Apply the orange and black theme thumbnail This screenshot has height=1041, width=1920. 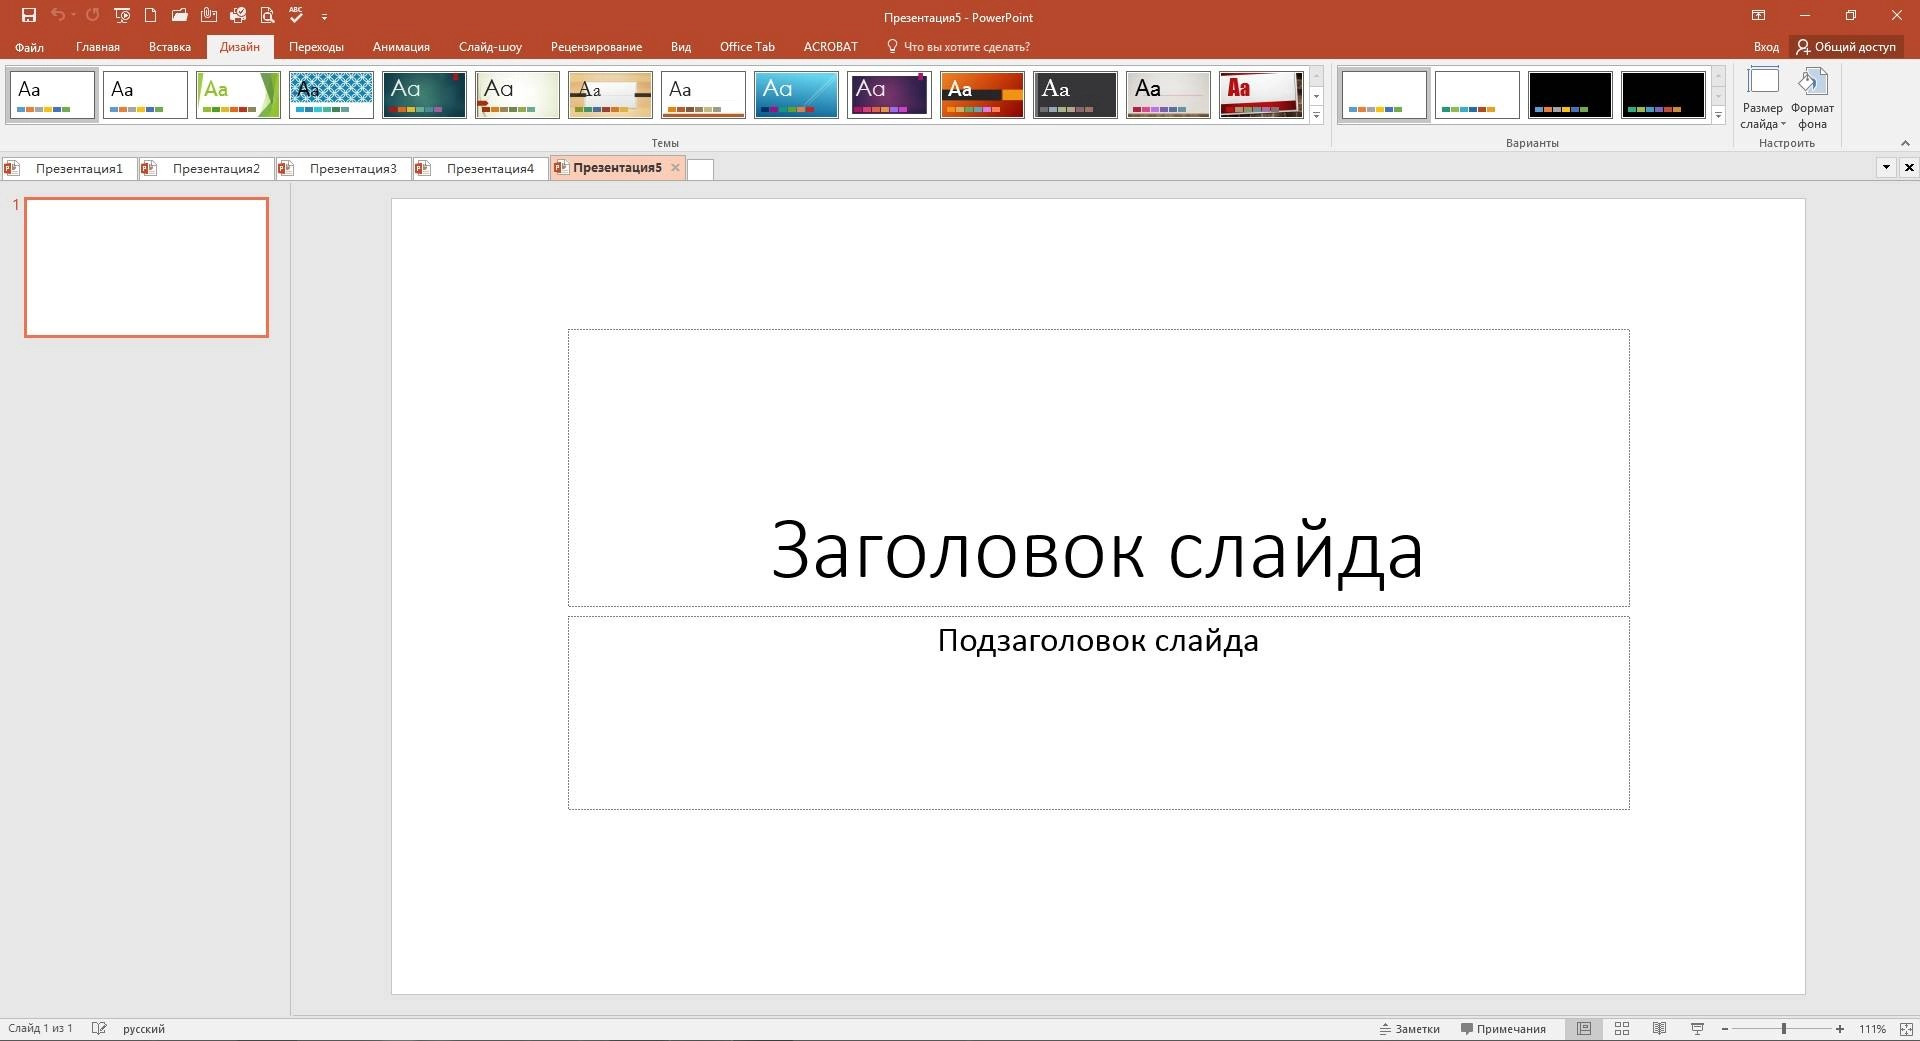coord(982,95)
